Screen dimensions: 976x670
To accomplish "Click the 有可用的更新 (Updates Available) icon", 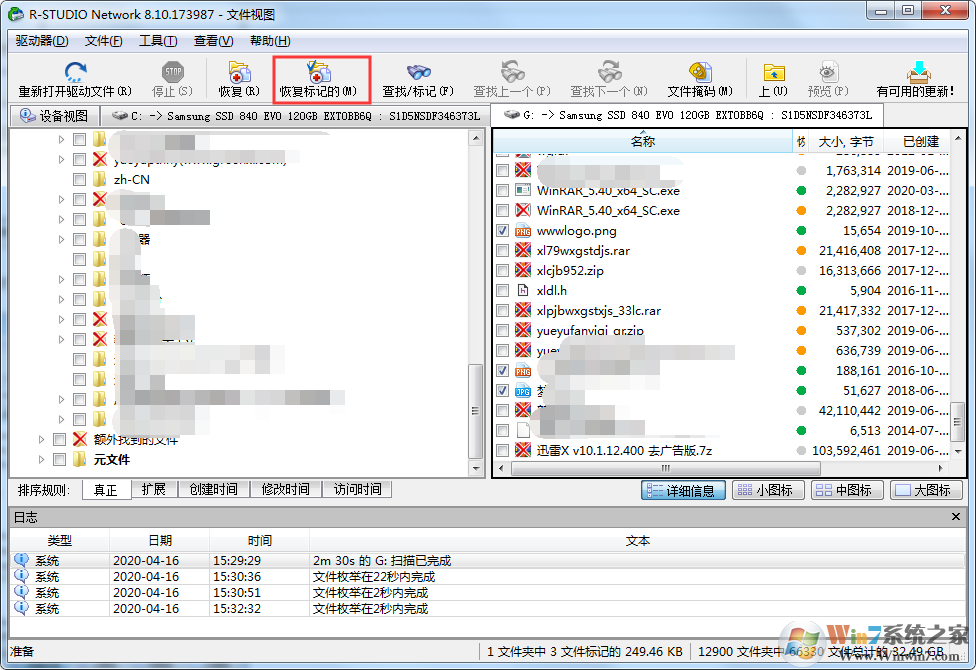I will point(918,78).
